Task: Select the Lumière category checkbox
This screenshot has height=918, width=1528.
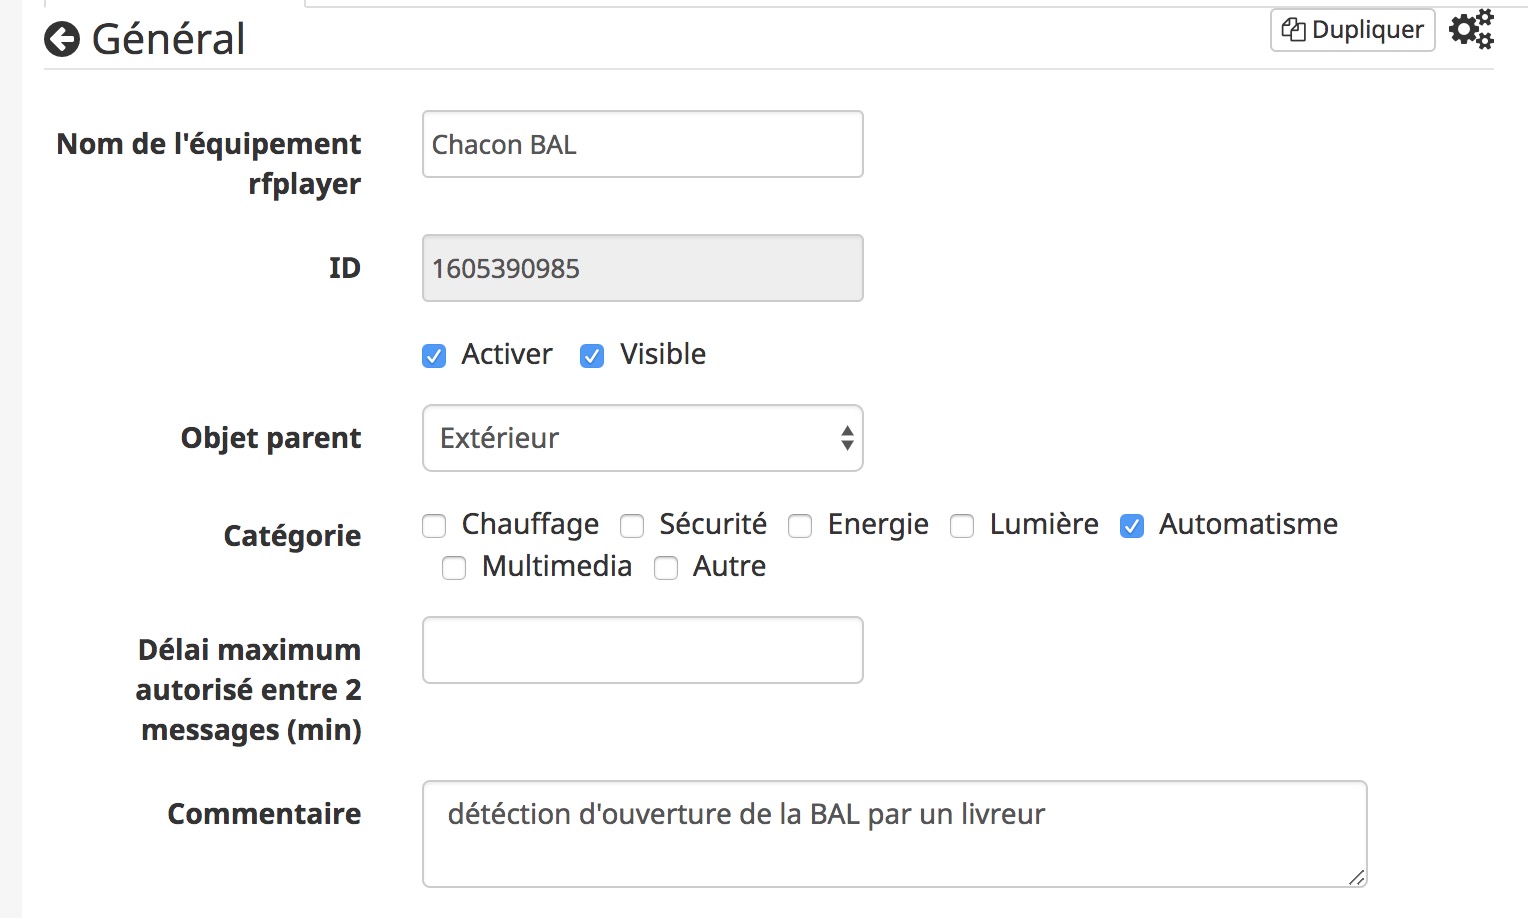Action: (x=962, y=526)
